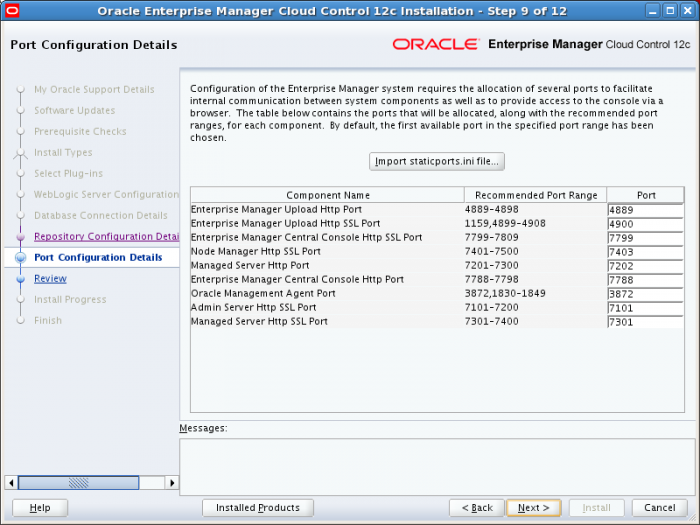700x525 pixels.
Task: Go to the next installation step
Action: pos(533,508)
